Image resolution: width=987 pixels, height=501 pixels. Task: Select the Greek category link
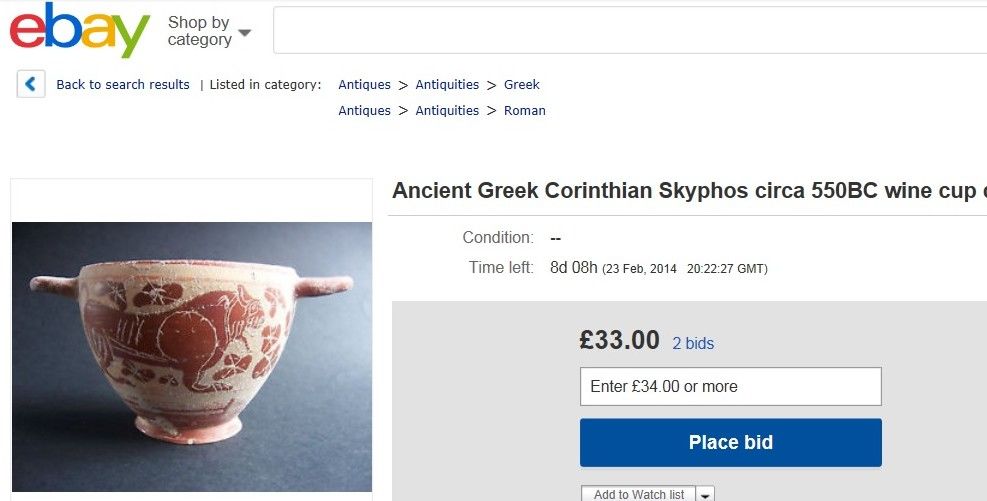point(521,85)
